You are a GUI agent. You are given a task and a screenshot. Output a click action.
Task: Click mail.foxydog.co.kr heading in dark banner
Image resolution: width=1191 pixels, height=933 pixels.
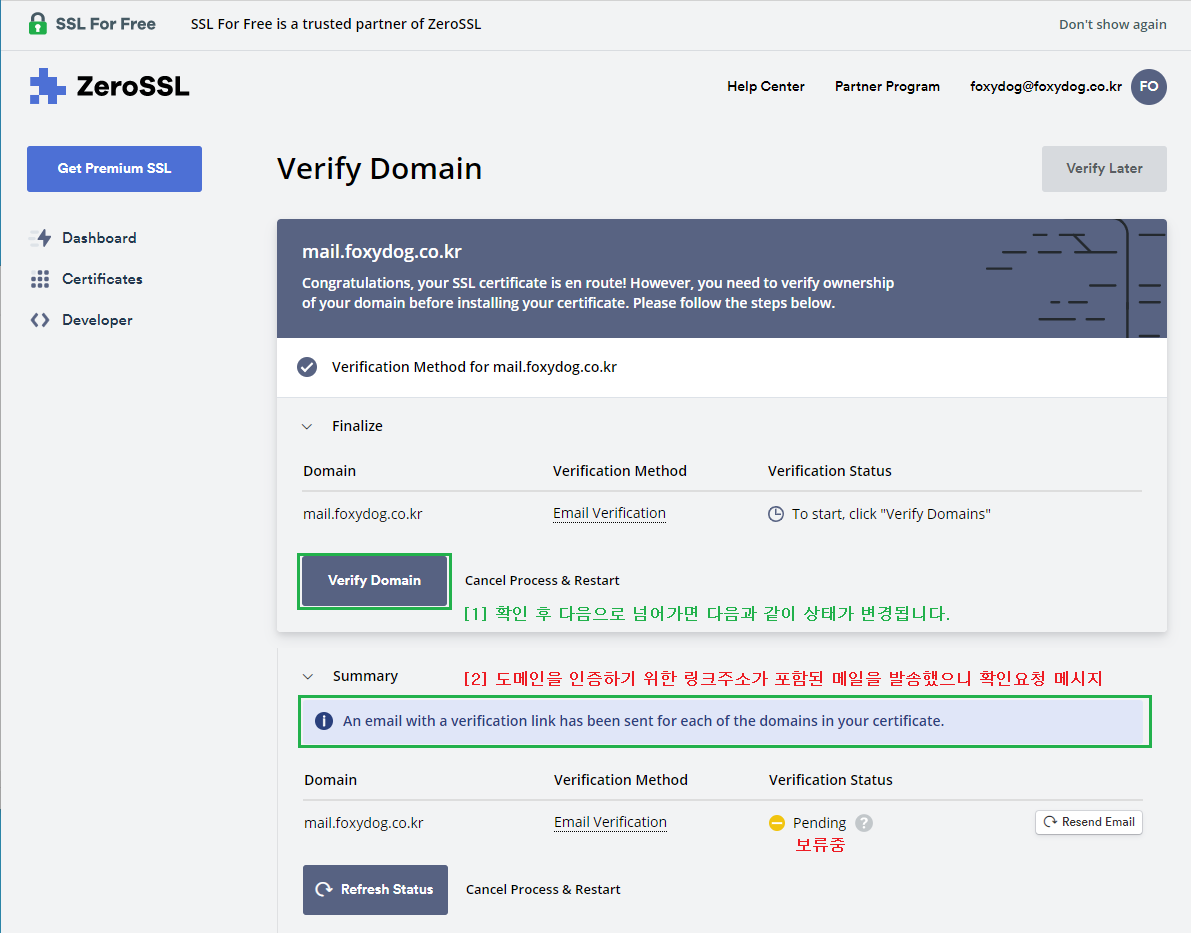point(382,251)
